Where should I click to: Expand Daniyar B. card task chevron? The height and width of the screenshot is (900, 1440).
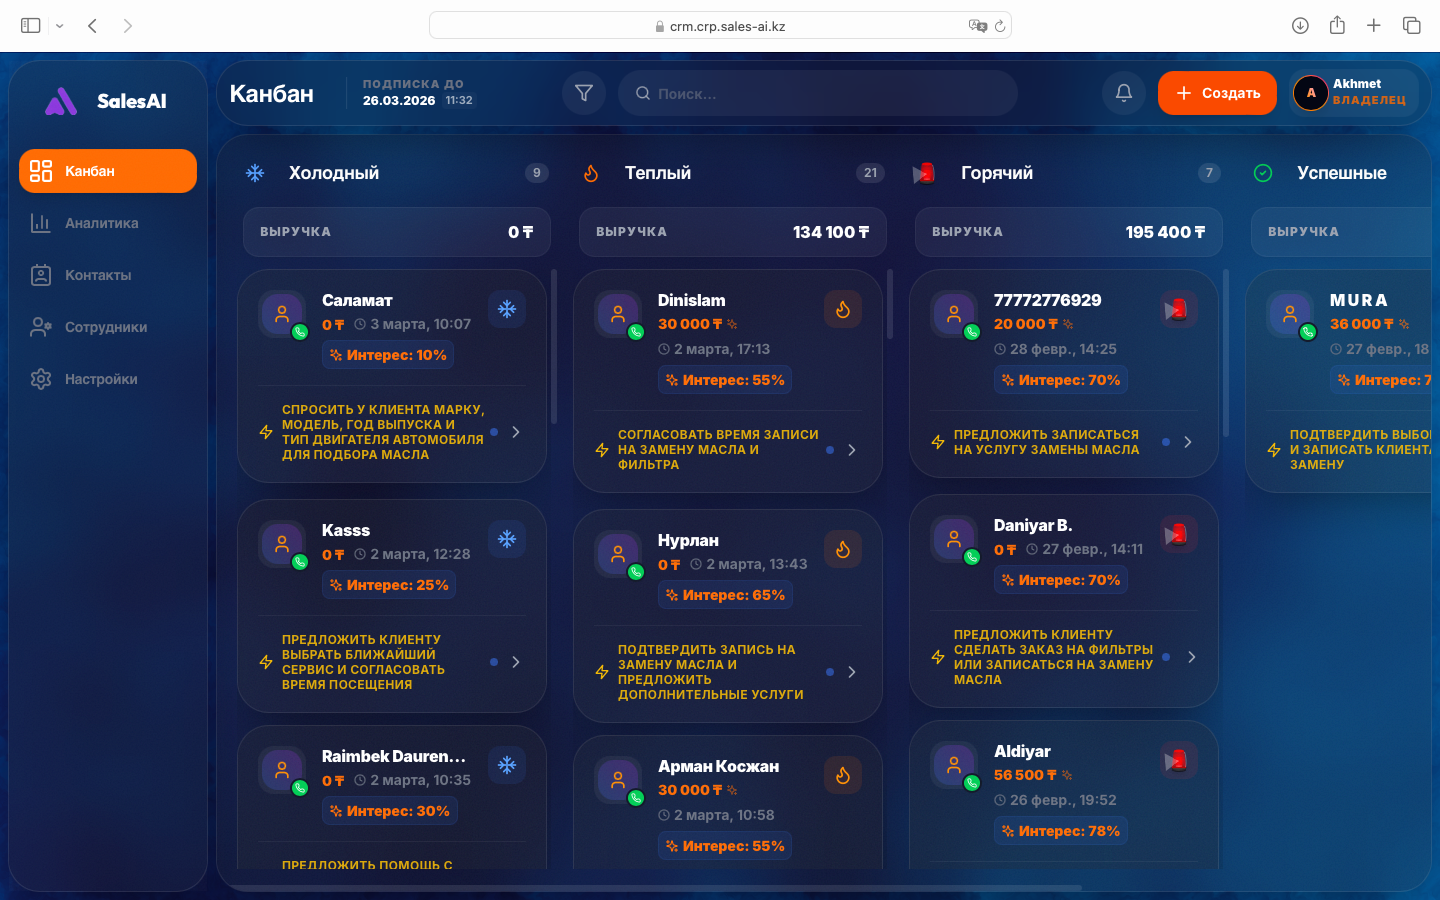click(1191, 657)
